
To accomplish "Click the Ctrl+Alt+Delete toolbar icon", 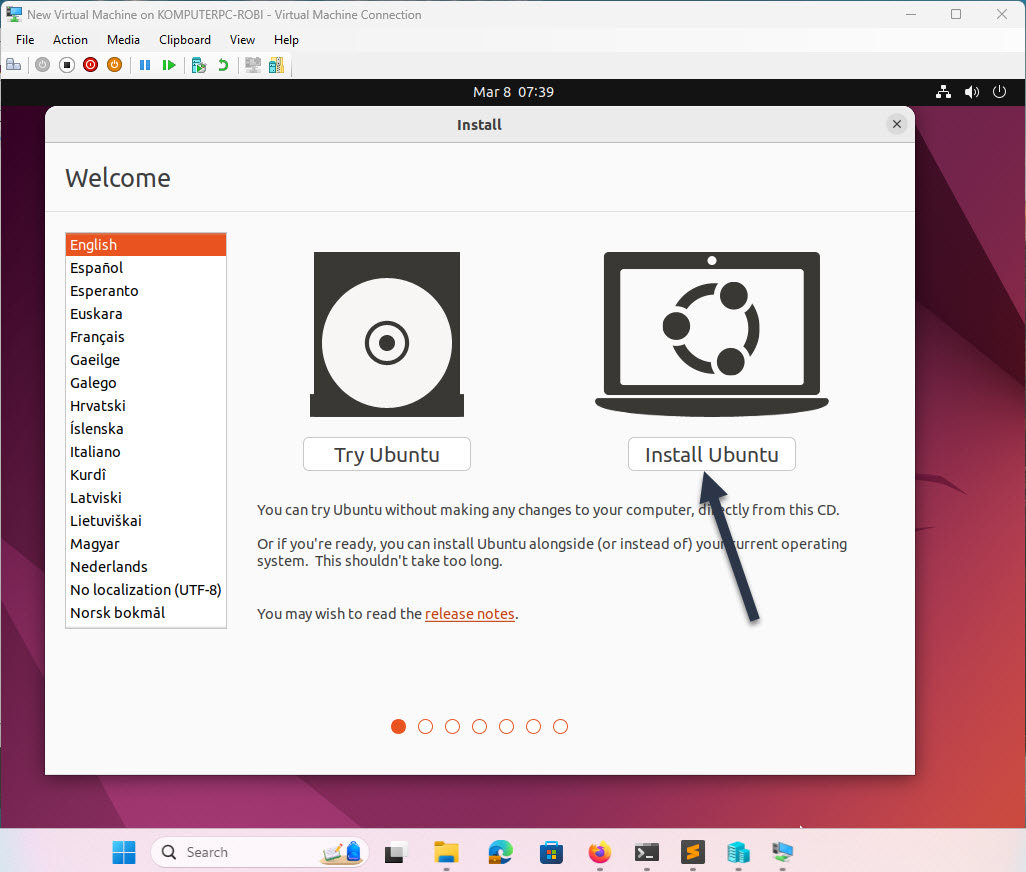I will (x=13, y=64).
